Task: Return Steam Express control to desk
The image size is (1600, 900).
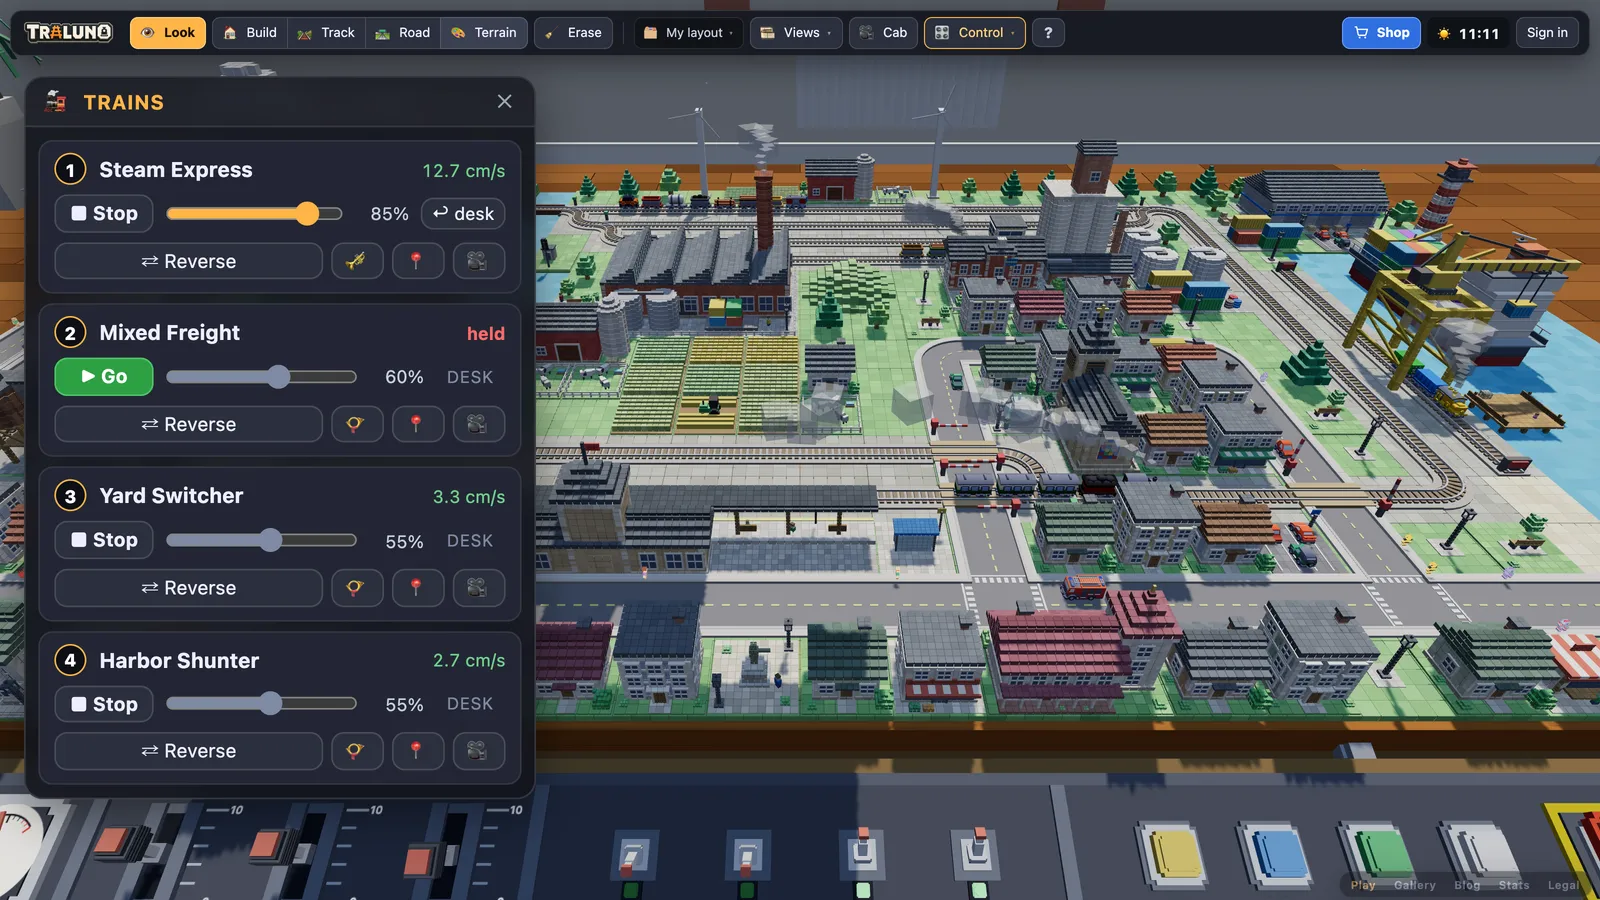Action: coord(463,214)
